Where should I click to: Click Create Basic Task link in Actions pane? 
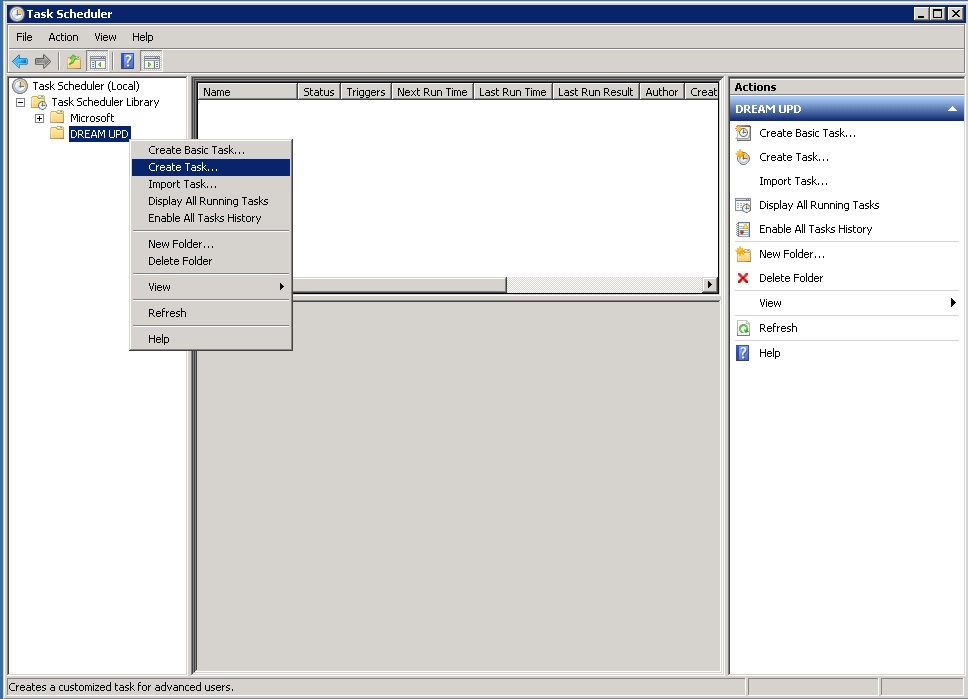[x=807, y=133]
